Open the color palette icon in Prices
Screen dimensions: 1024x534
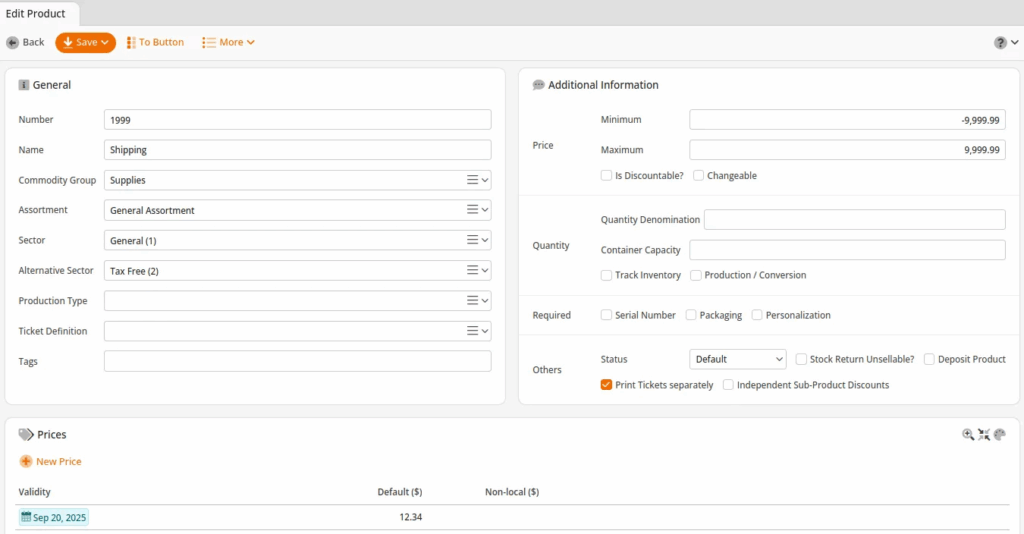tap(999, 434)
